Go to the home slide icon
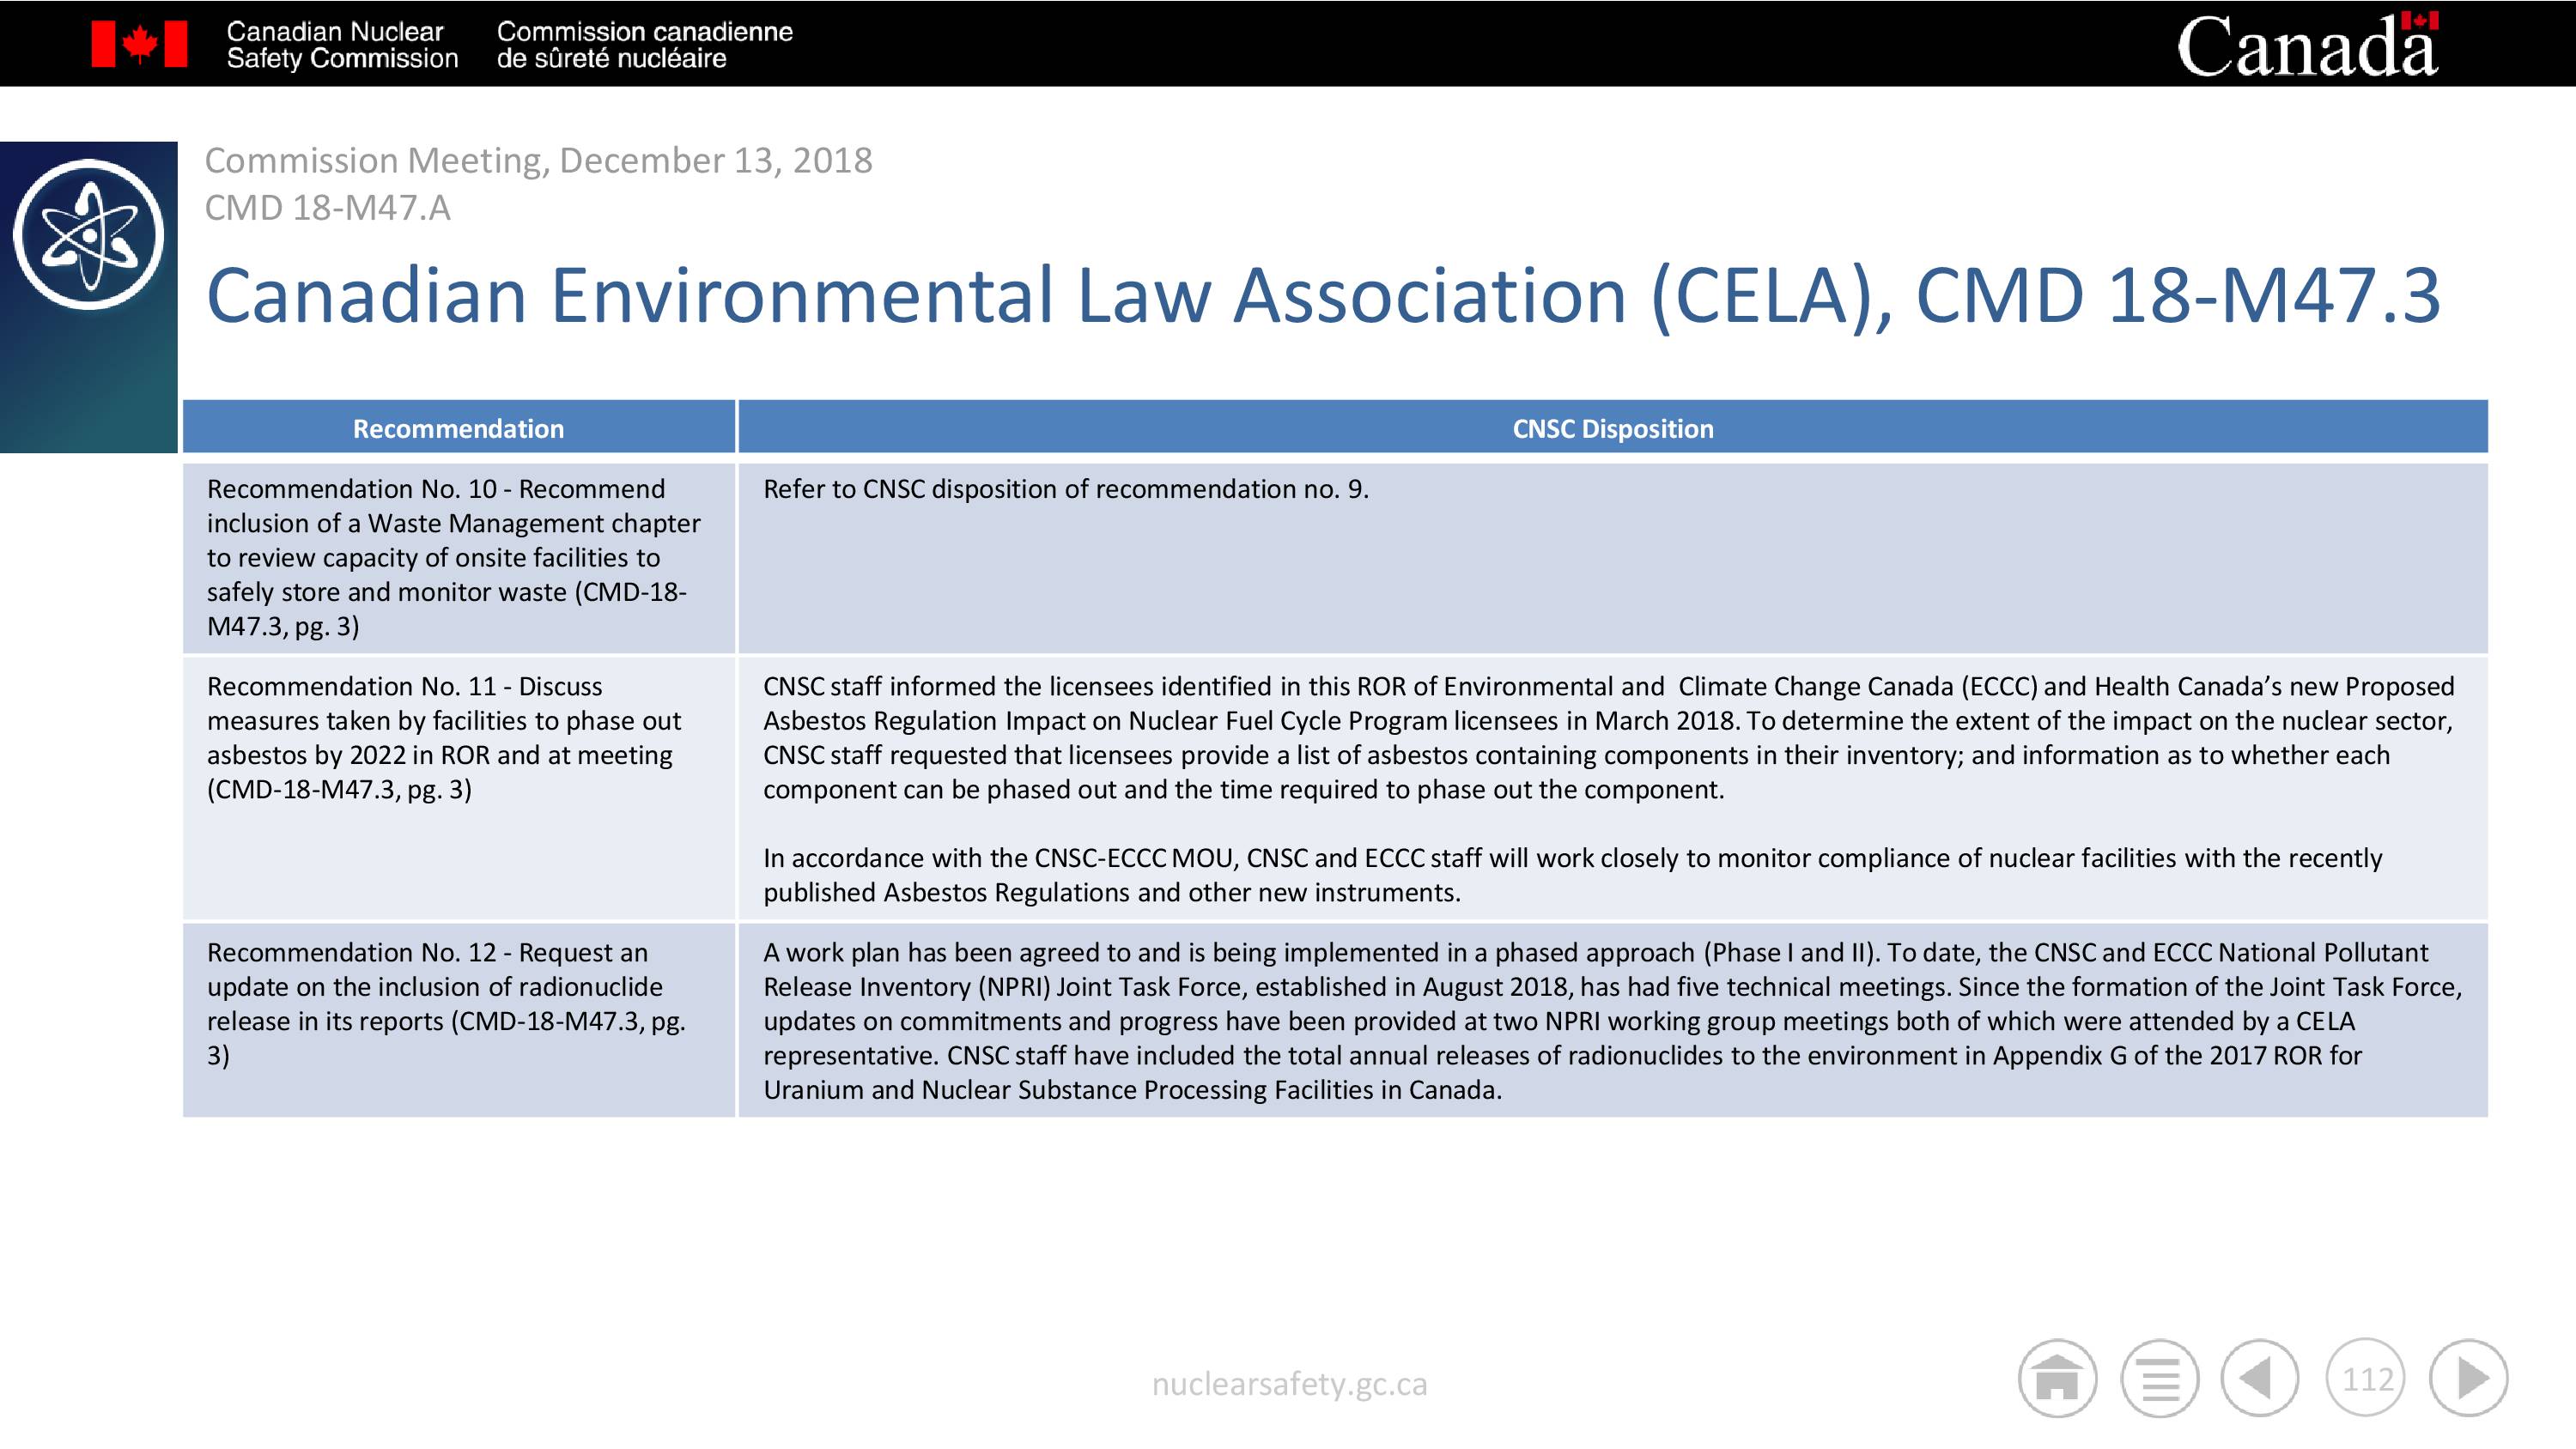 point(2057,1378)
